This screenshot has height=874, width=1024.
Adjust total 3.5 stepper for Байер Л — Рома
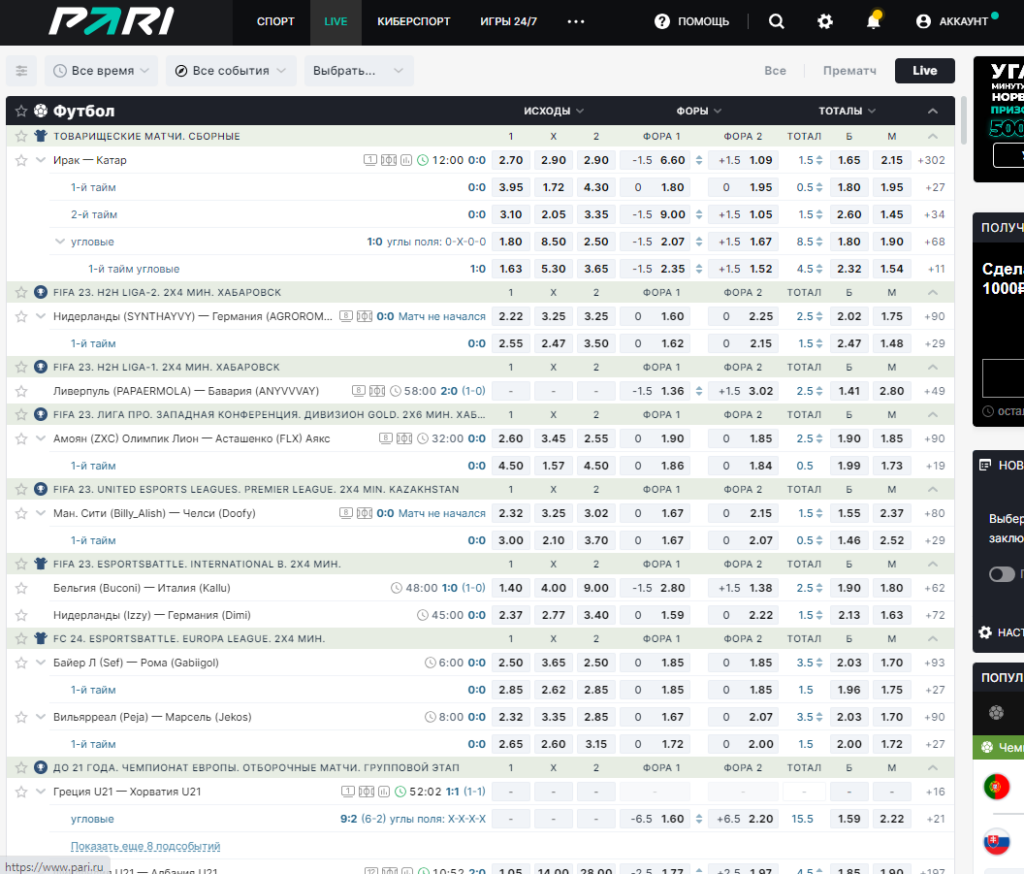coord(819,663)
